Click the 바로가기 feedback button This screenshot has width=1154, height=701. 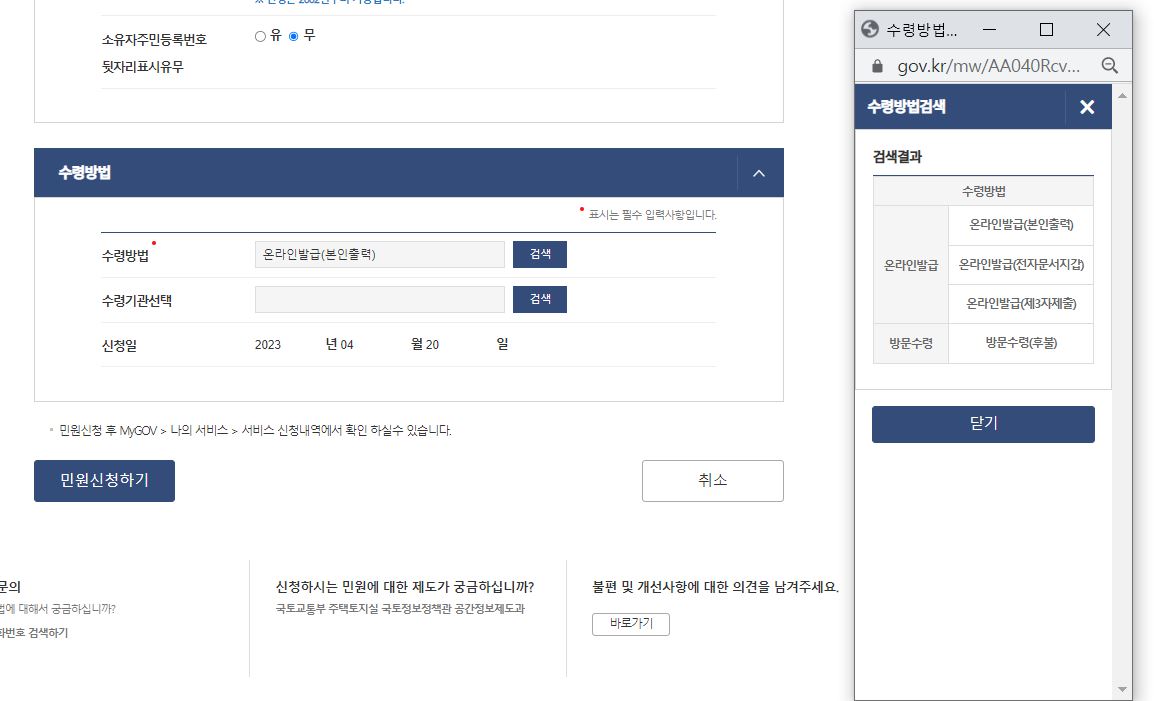click(631, 623)
